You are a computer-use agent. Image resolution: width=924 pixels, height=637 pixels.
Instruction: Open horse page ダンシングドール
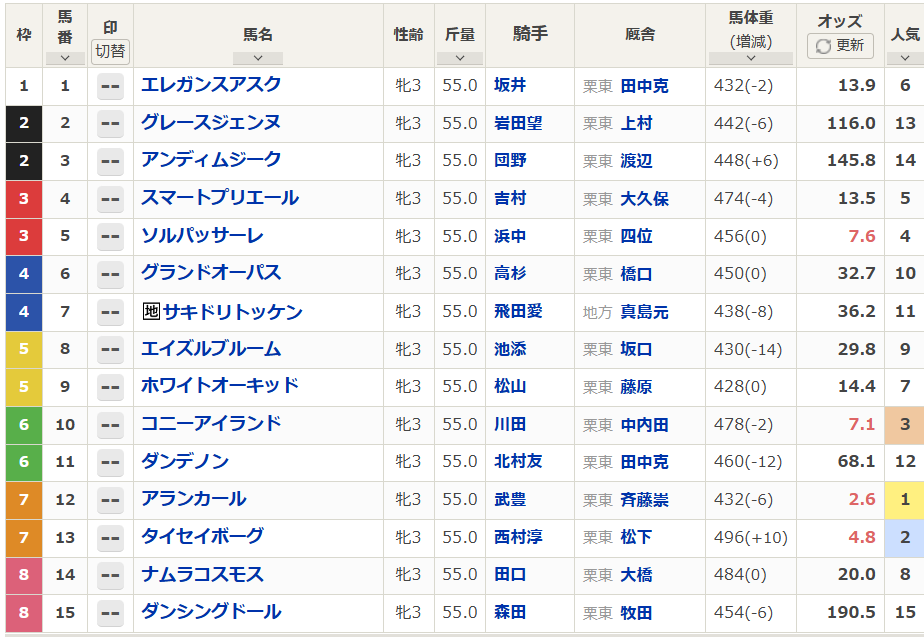(211, 612)
